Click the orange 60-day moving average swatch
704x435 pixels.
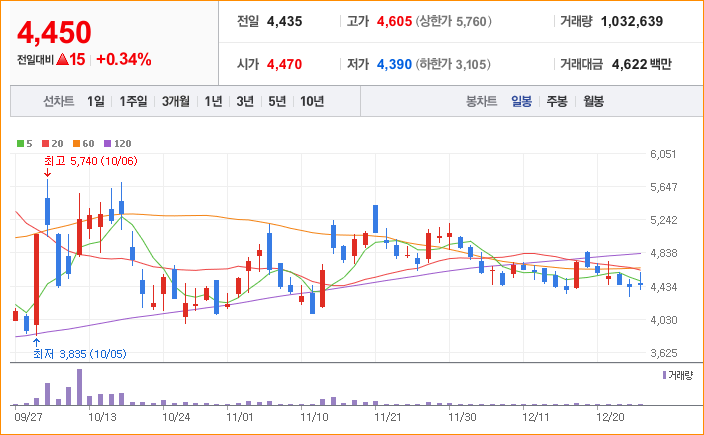click(76, 144)
